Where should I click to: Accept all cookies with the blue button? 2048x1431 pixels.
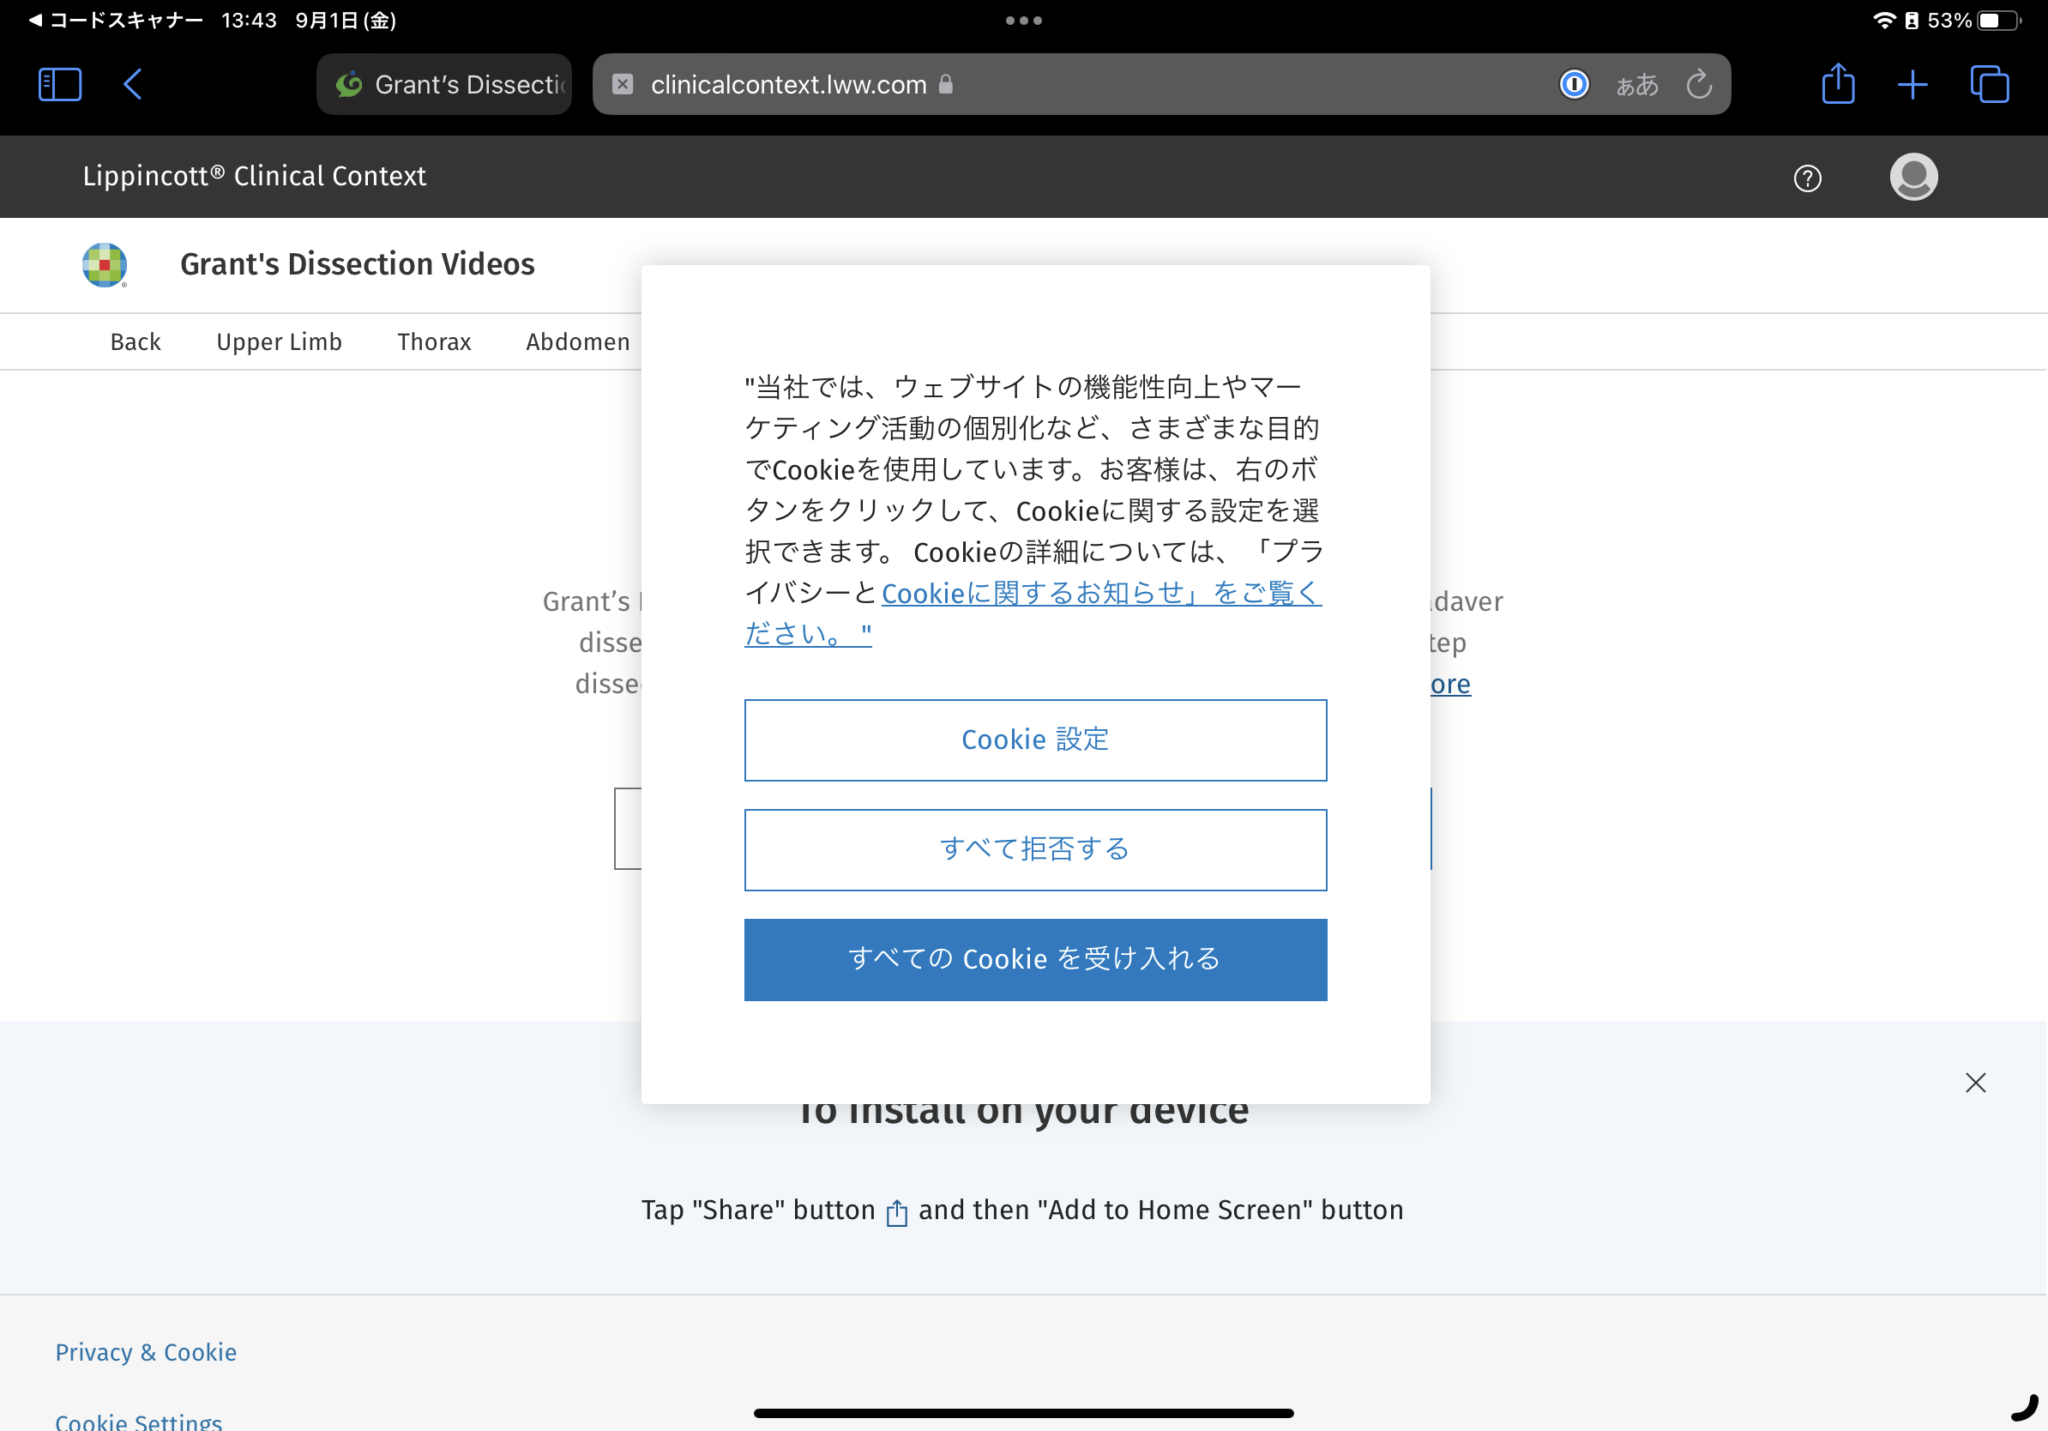pyautogui.click(x=1035, y=960)
